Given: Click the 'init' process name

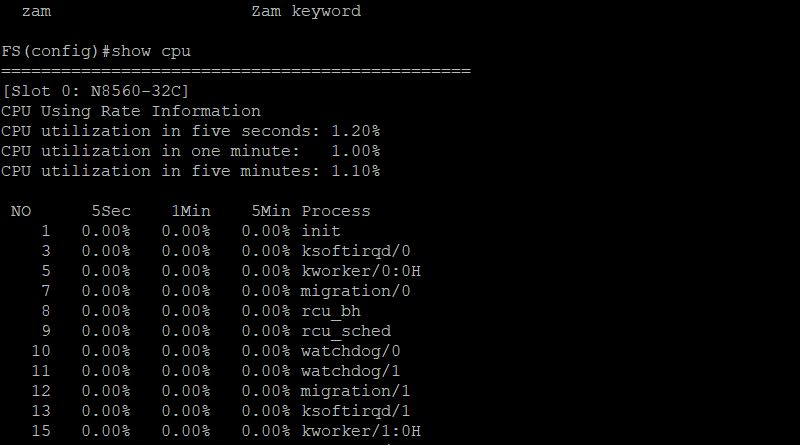Looking at the screenshot, I should [321, 231].
